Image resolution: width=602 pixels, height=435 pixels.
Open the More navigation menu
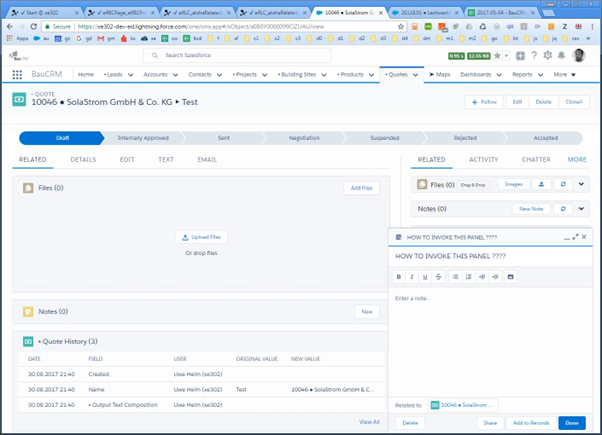click(x=565, y=74)
